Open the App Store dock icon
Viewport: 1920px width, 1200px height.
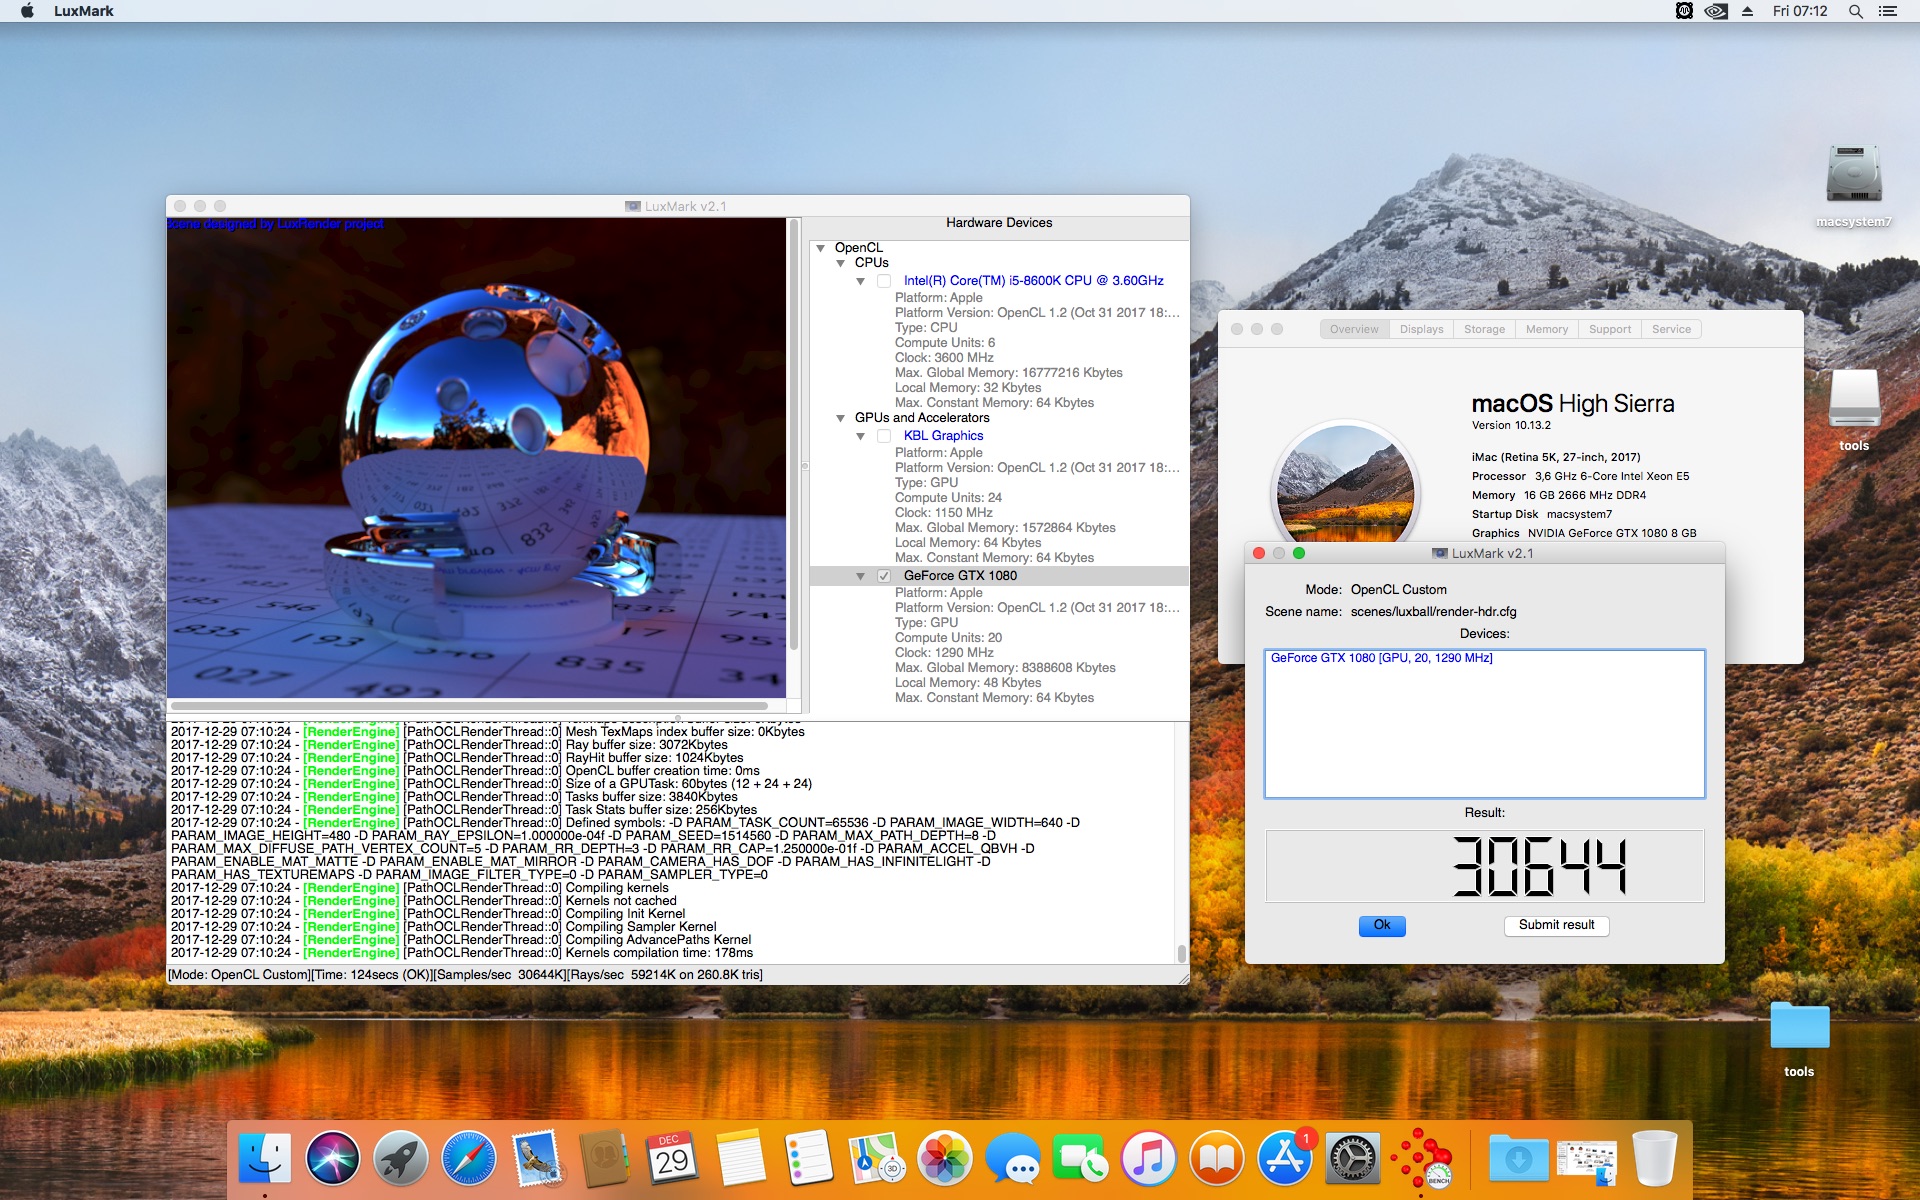tap(1284, 1158)
